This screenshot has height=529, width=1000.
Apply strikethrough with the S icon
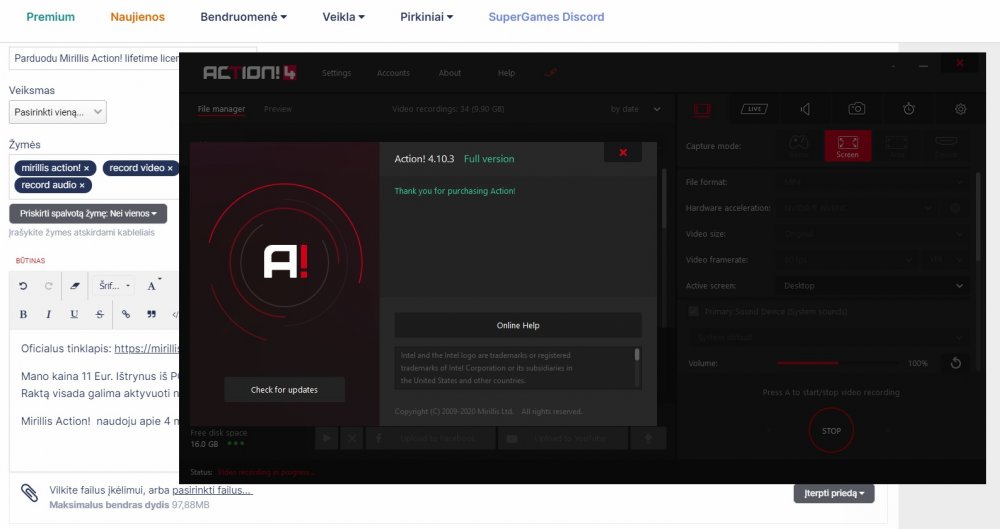(99, 314)
